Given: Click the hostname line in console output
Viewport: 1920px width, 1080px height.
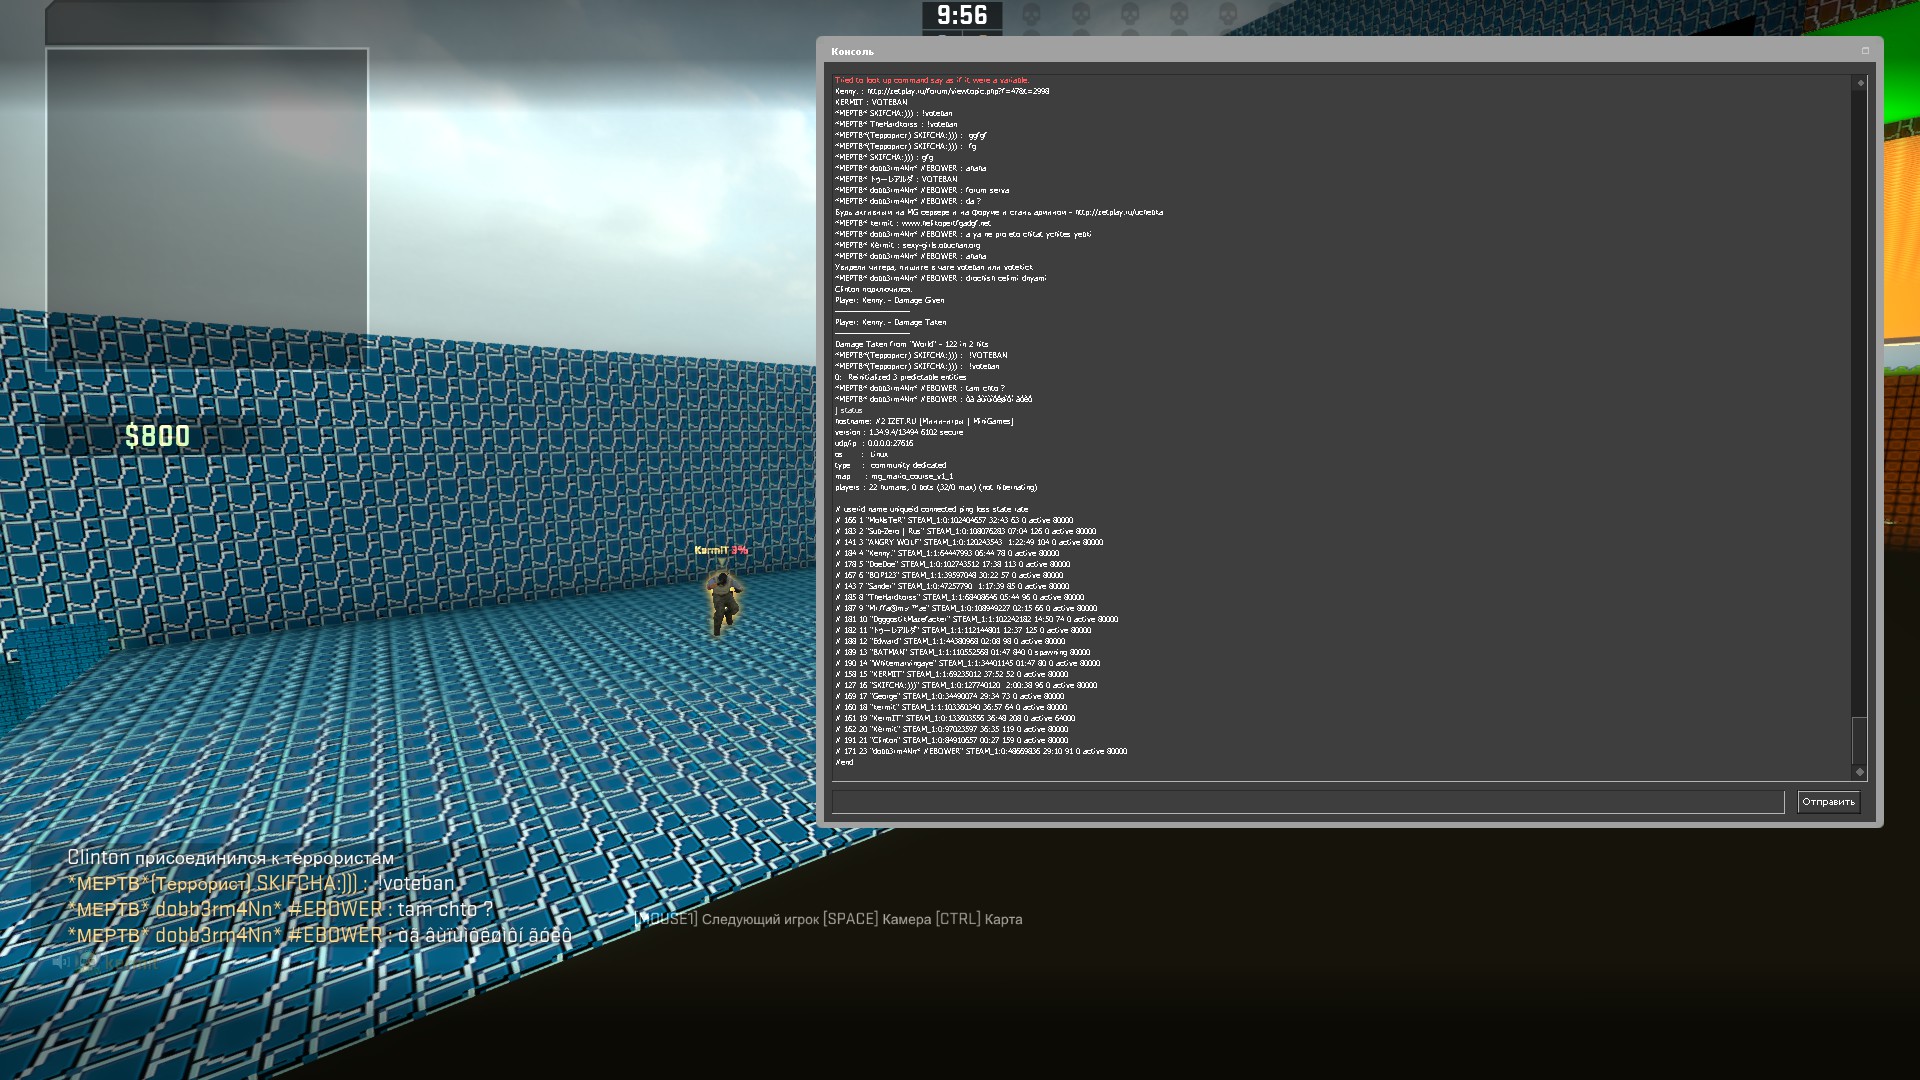Looking at the screenshot, I should [924, 421].
